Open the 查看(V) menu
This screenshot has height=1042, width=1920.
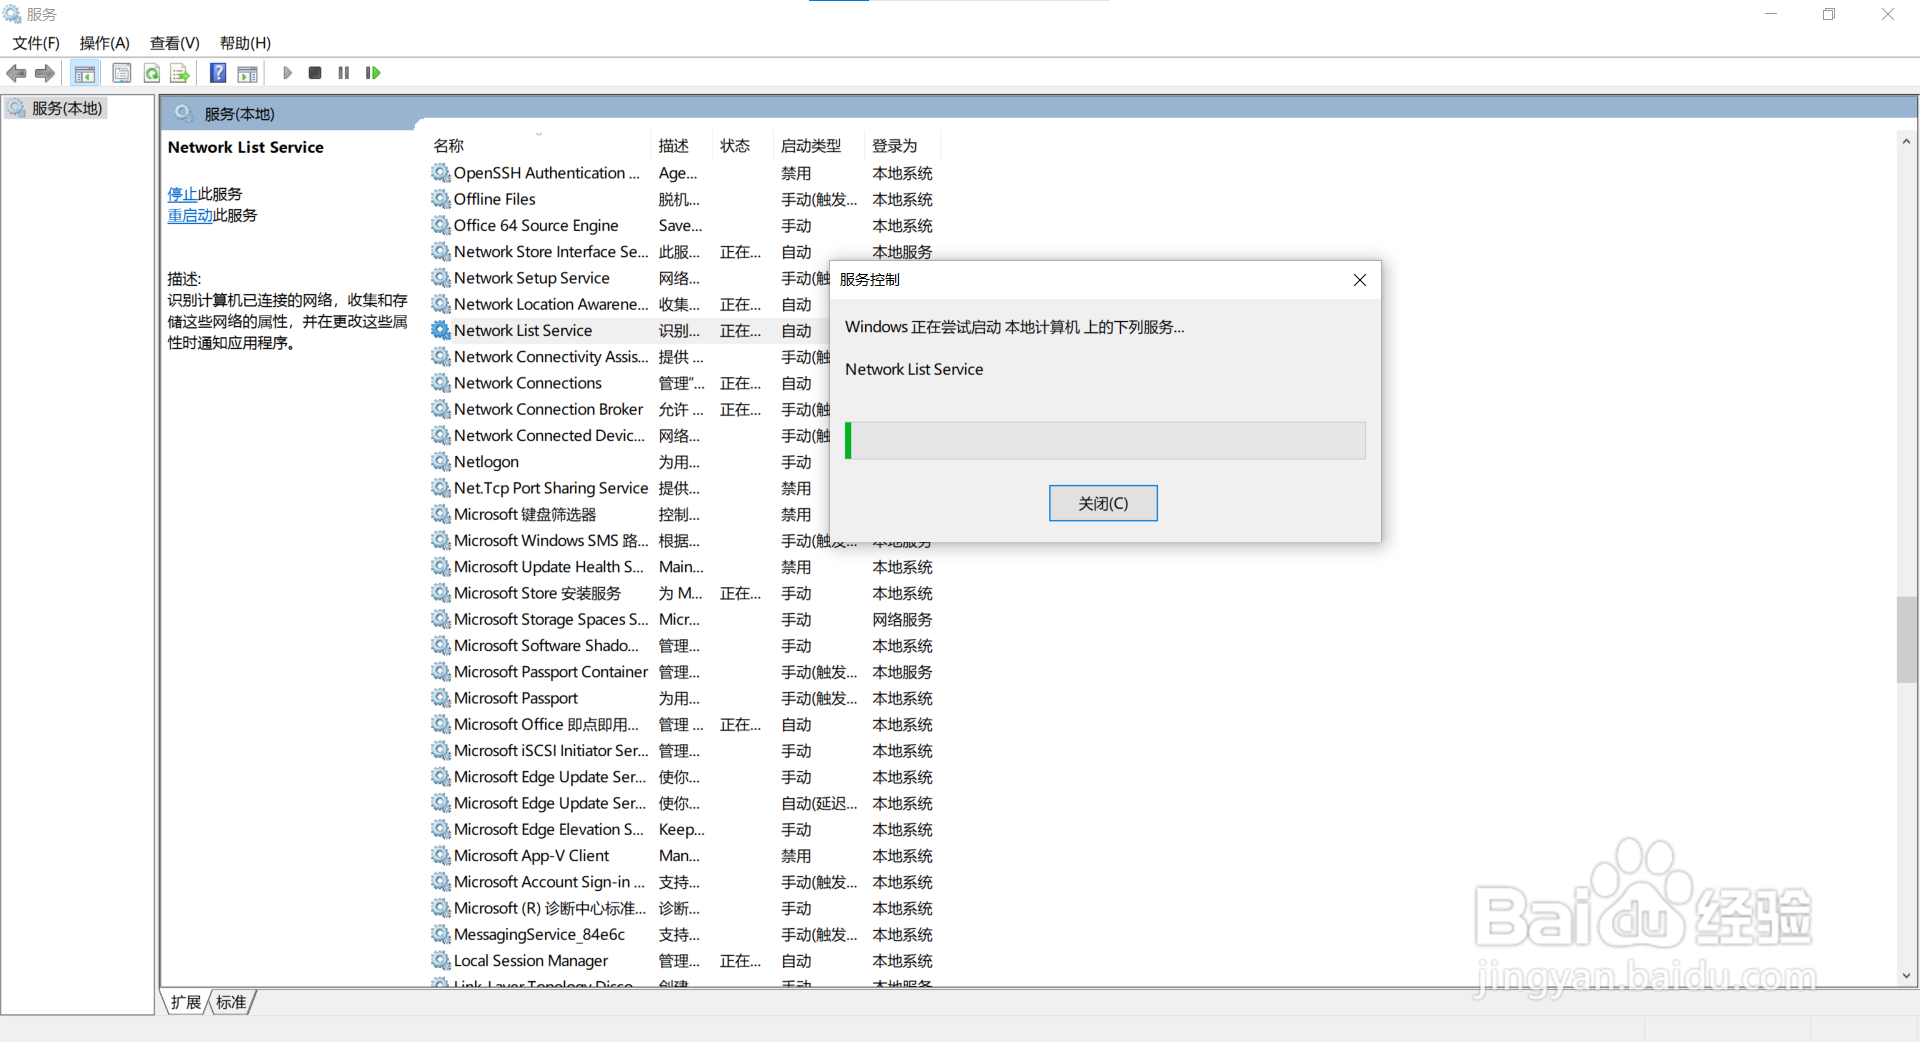(175, 43)
